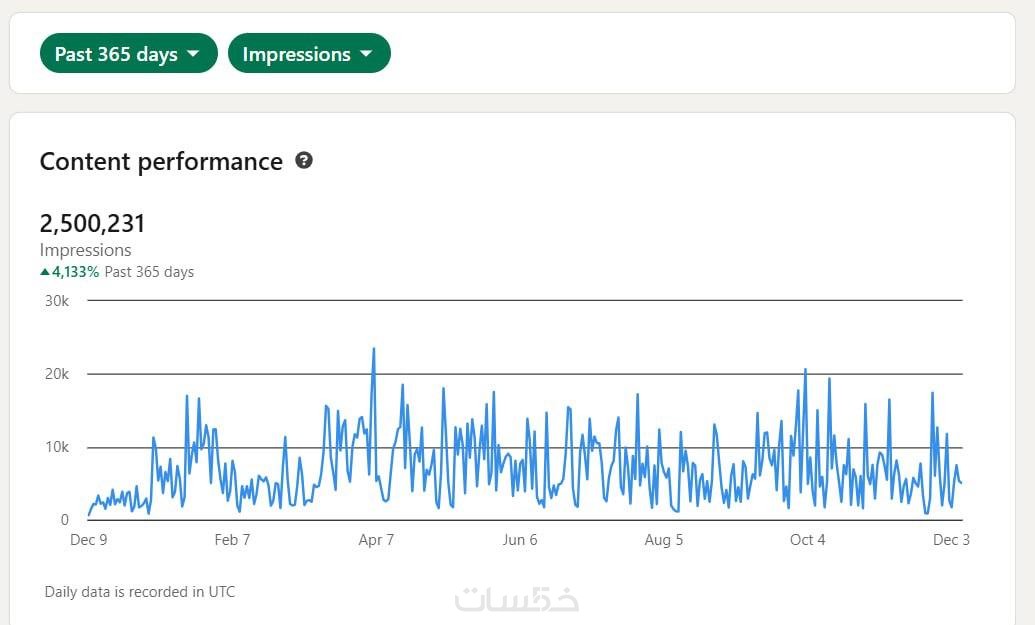Click the Content performance heading

(161, 162)
